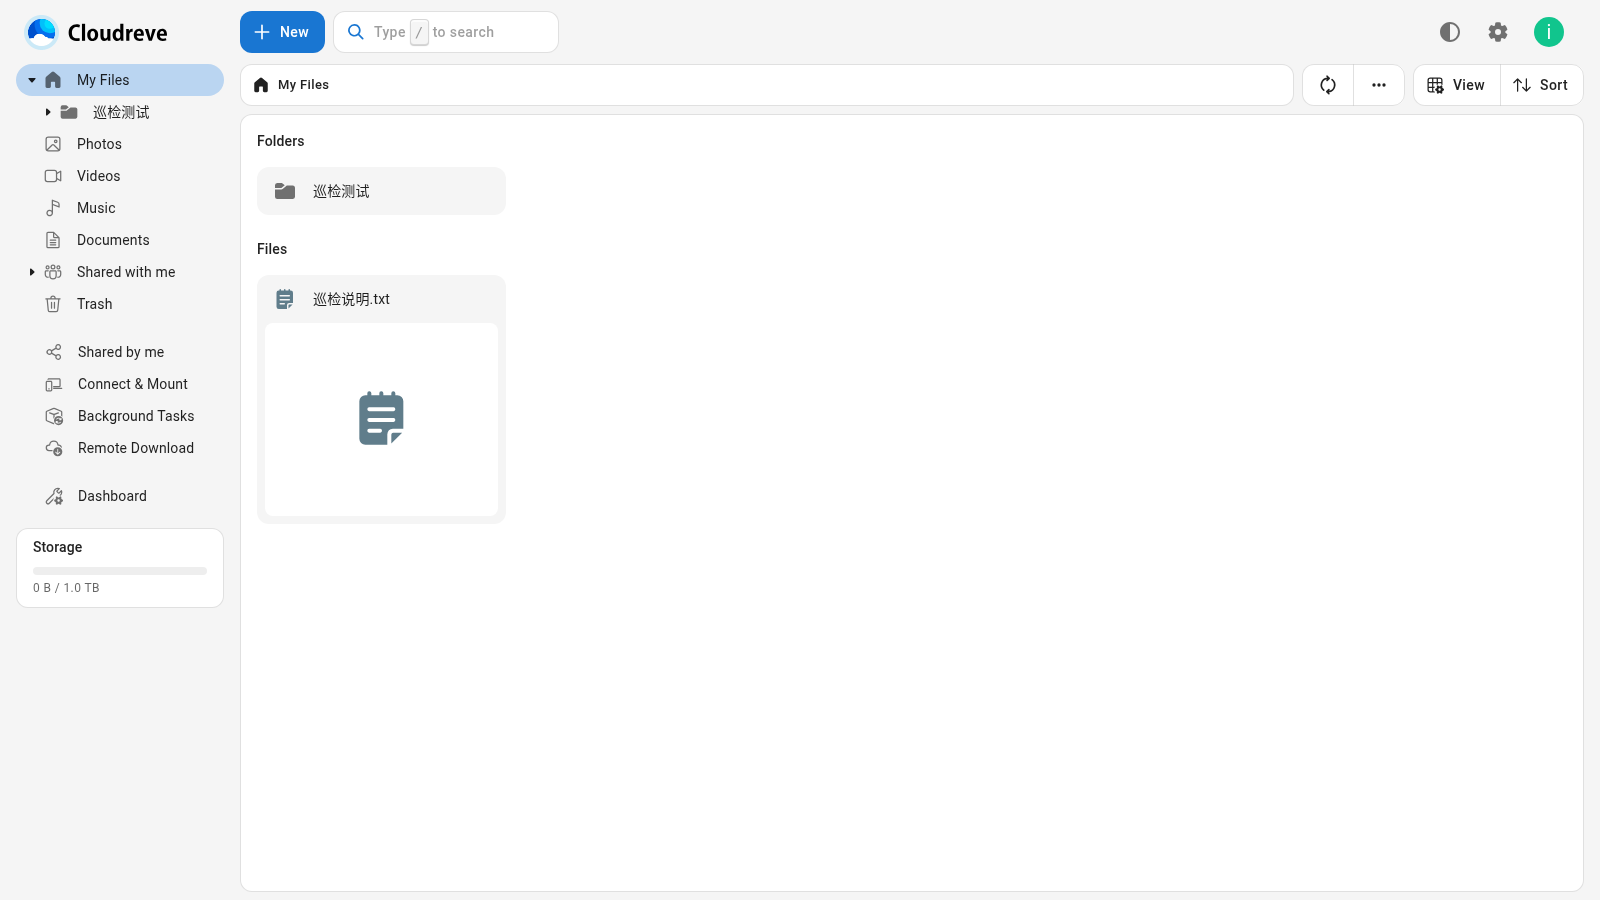
Task: Open the Videos category
Action: [x=120, y=176]
